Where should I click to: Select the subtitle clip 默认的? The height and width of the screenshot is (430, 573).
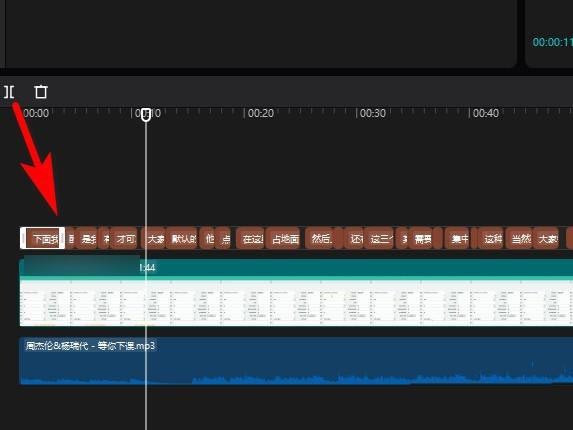(182, 239)
